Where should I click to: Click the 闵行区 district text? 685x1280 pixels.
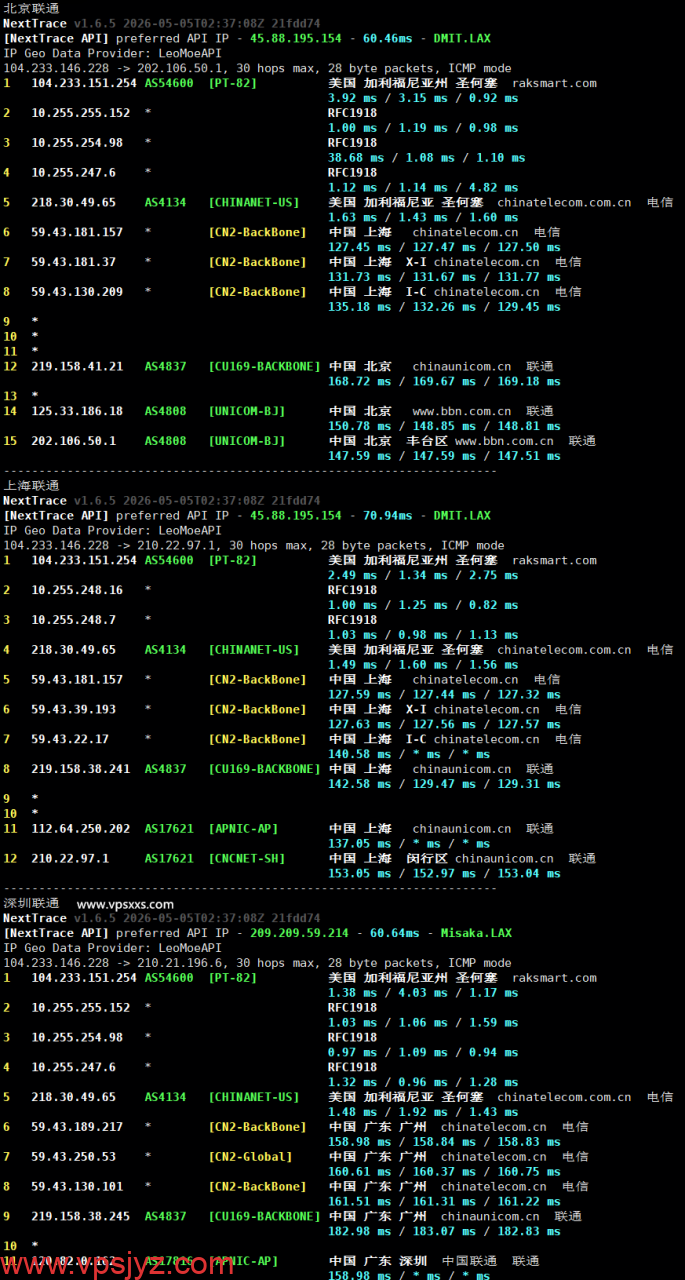(429, 859)
